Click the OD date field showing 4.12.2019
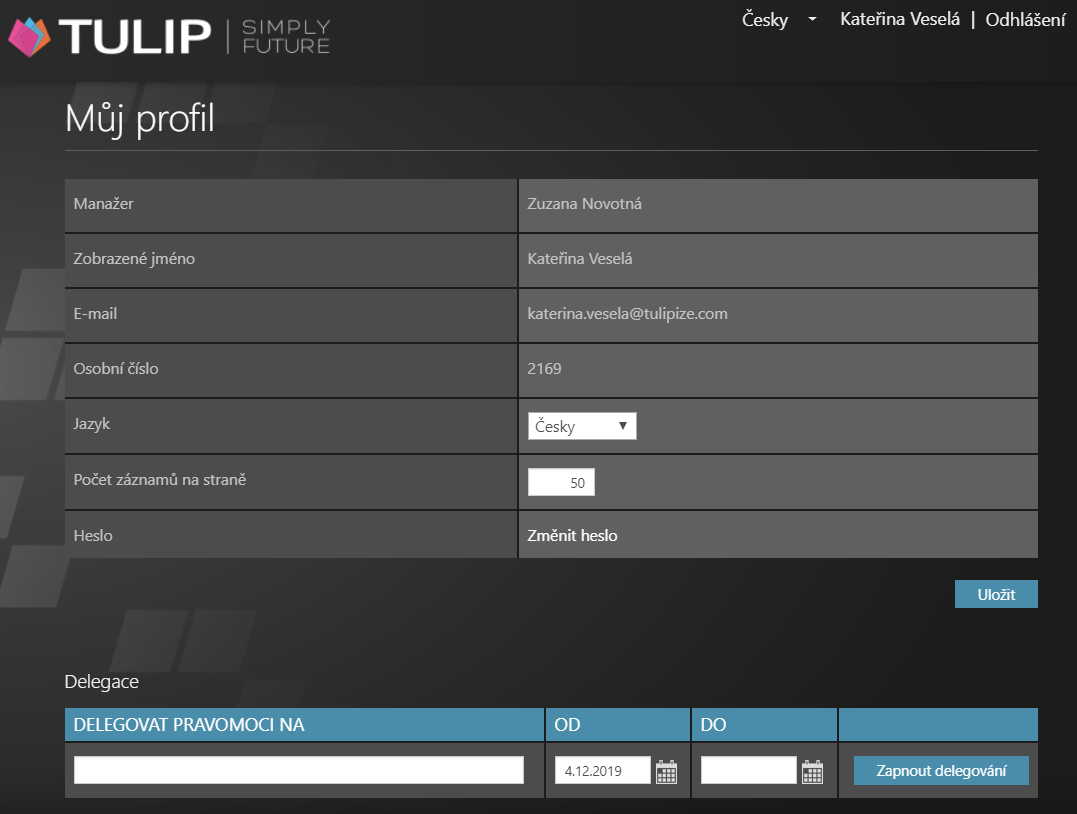Screen dimensions: 1077x814 [x=602, y=770]
